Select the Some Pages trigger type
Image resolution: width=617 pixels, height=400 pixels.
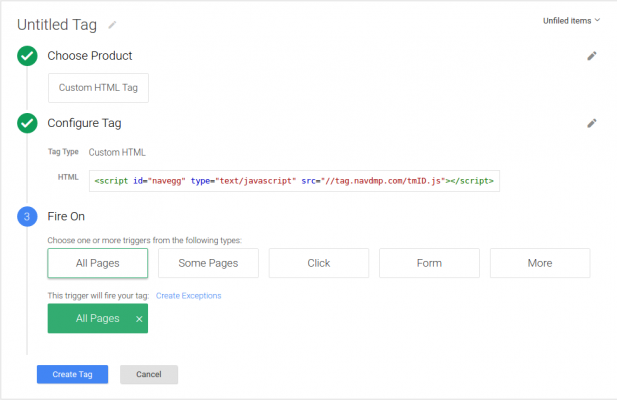pos(208,263)
